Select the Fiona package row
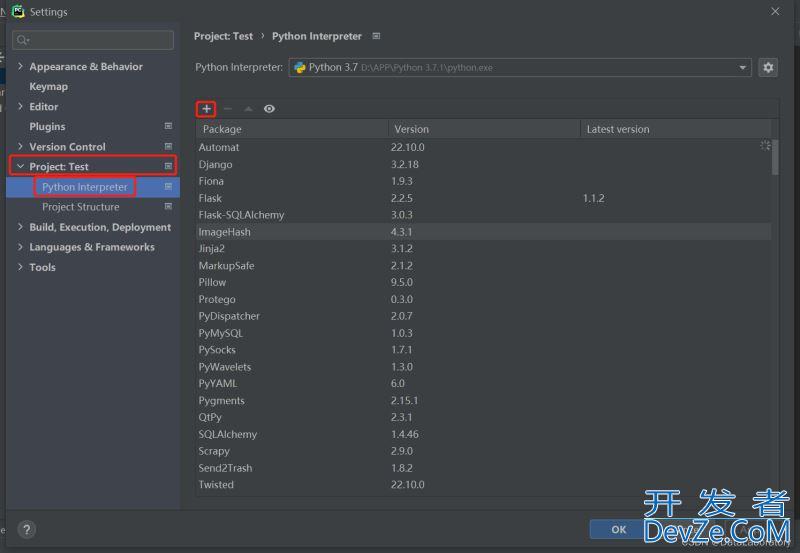 coord(484,181)
